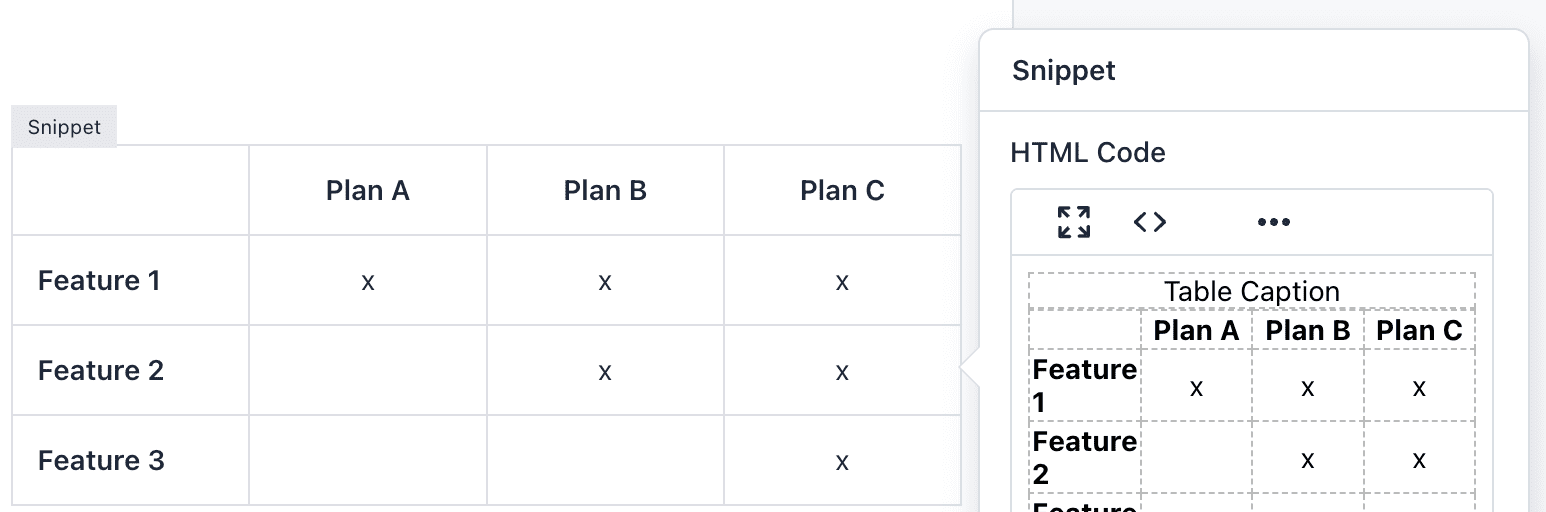Select the gray Snippet tag above the table

coord(64,128)
